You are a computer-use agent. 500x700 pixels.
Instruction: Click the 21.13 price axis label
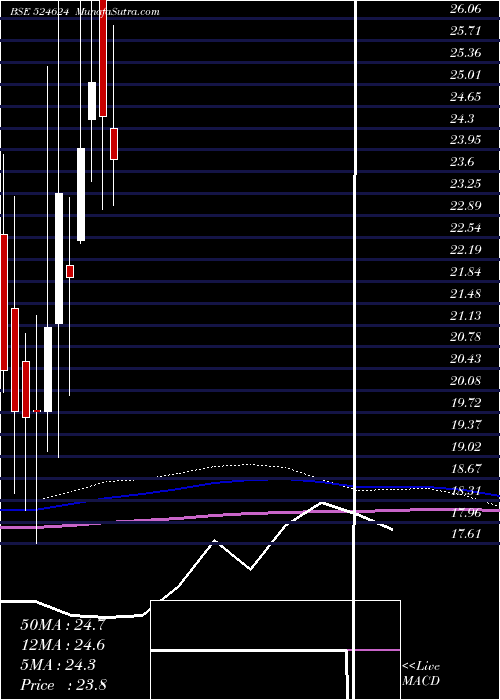(466, 315)
